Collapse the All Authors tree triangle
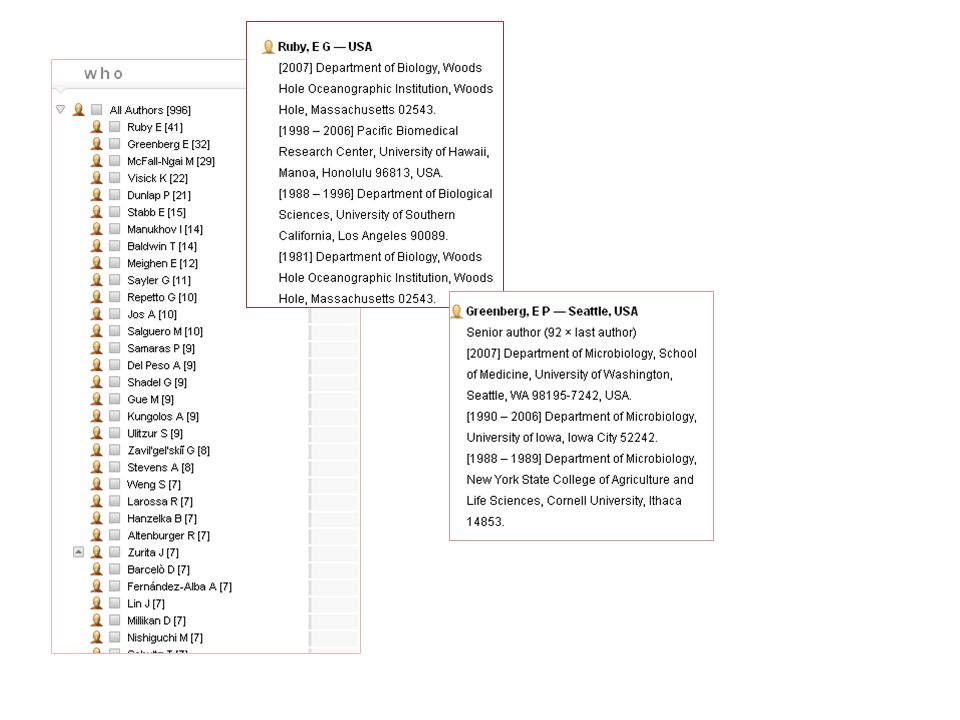The height and width of the screenshot is (720, 960). click(x=60, y=110)
